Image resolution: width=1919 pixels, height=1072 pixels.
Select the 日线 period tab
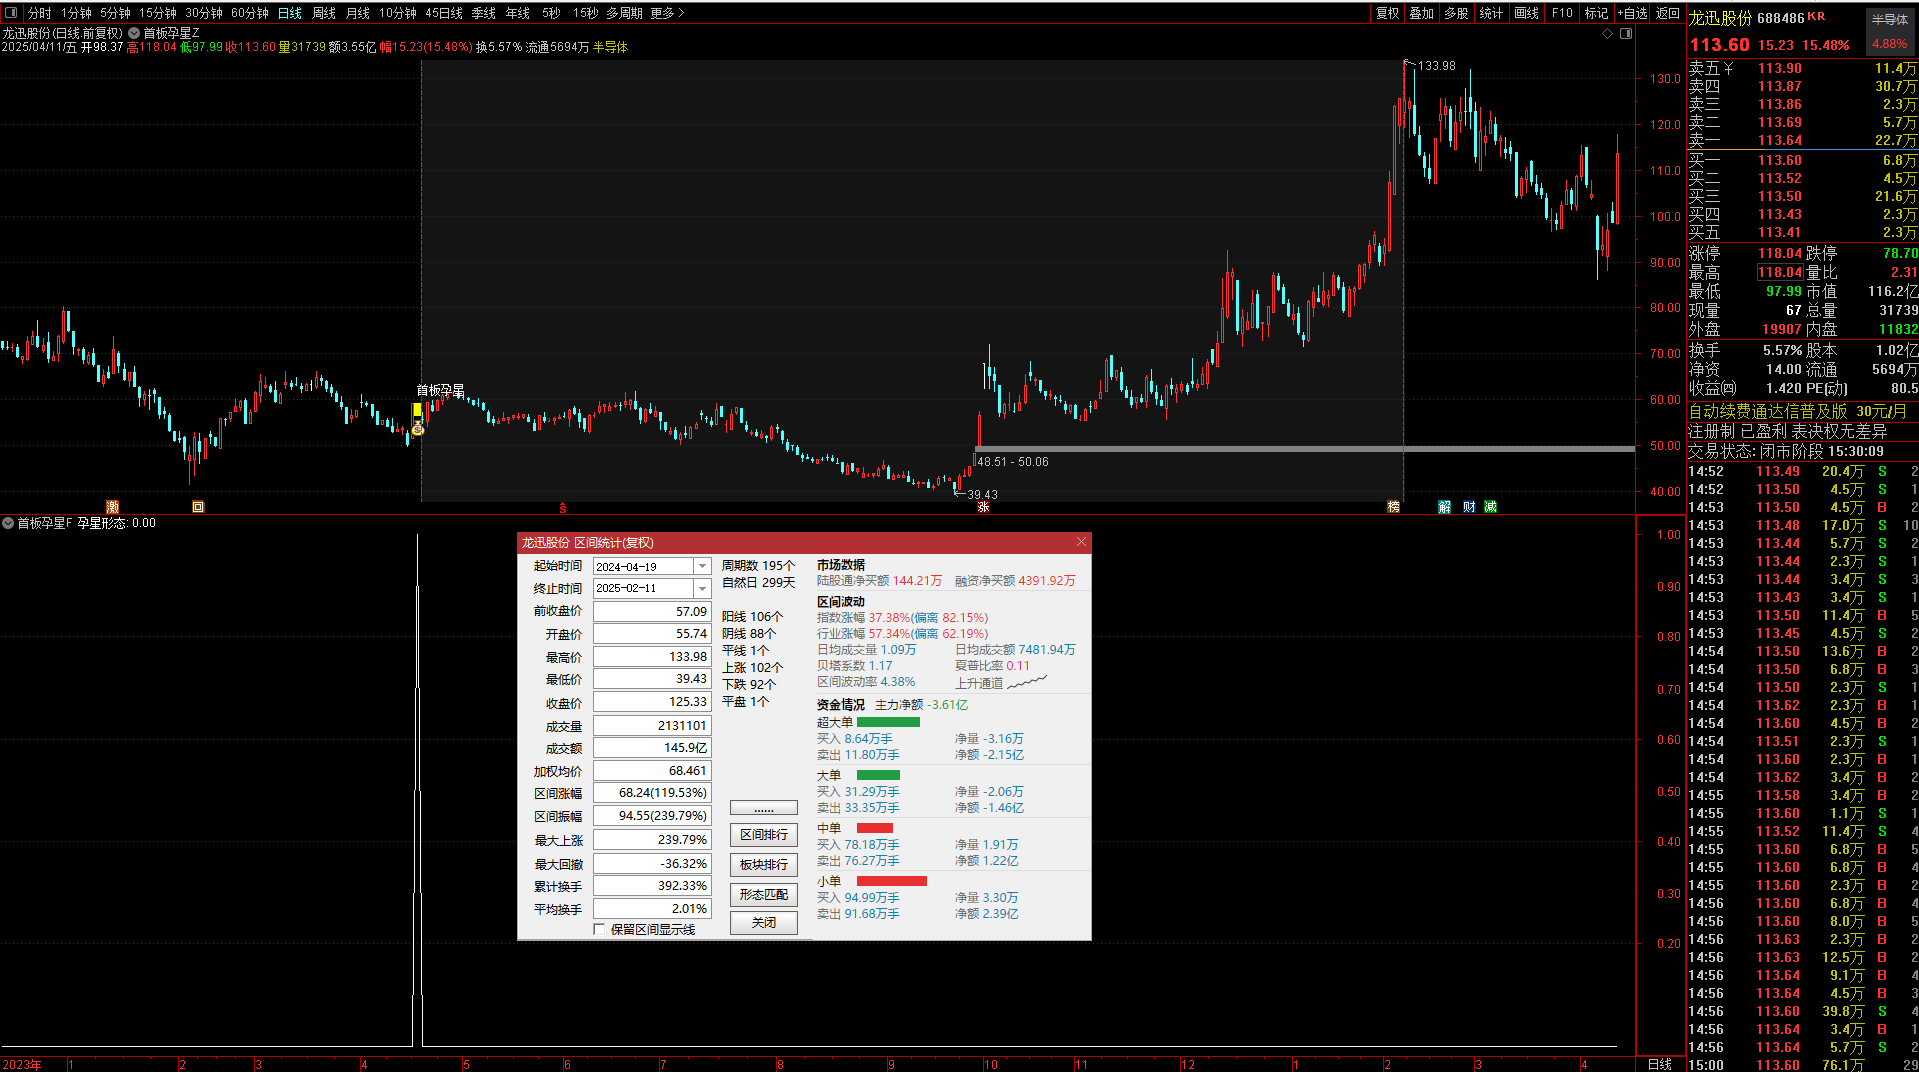coord(290,13)
